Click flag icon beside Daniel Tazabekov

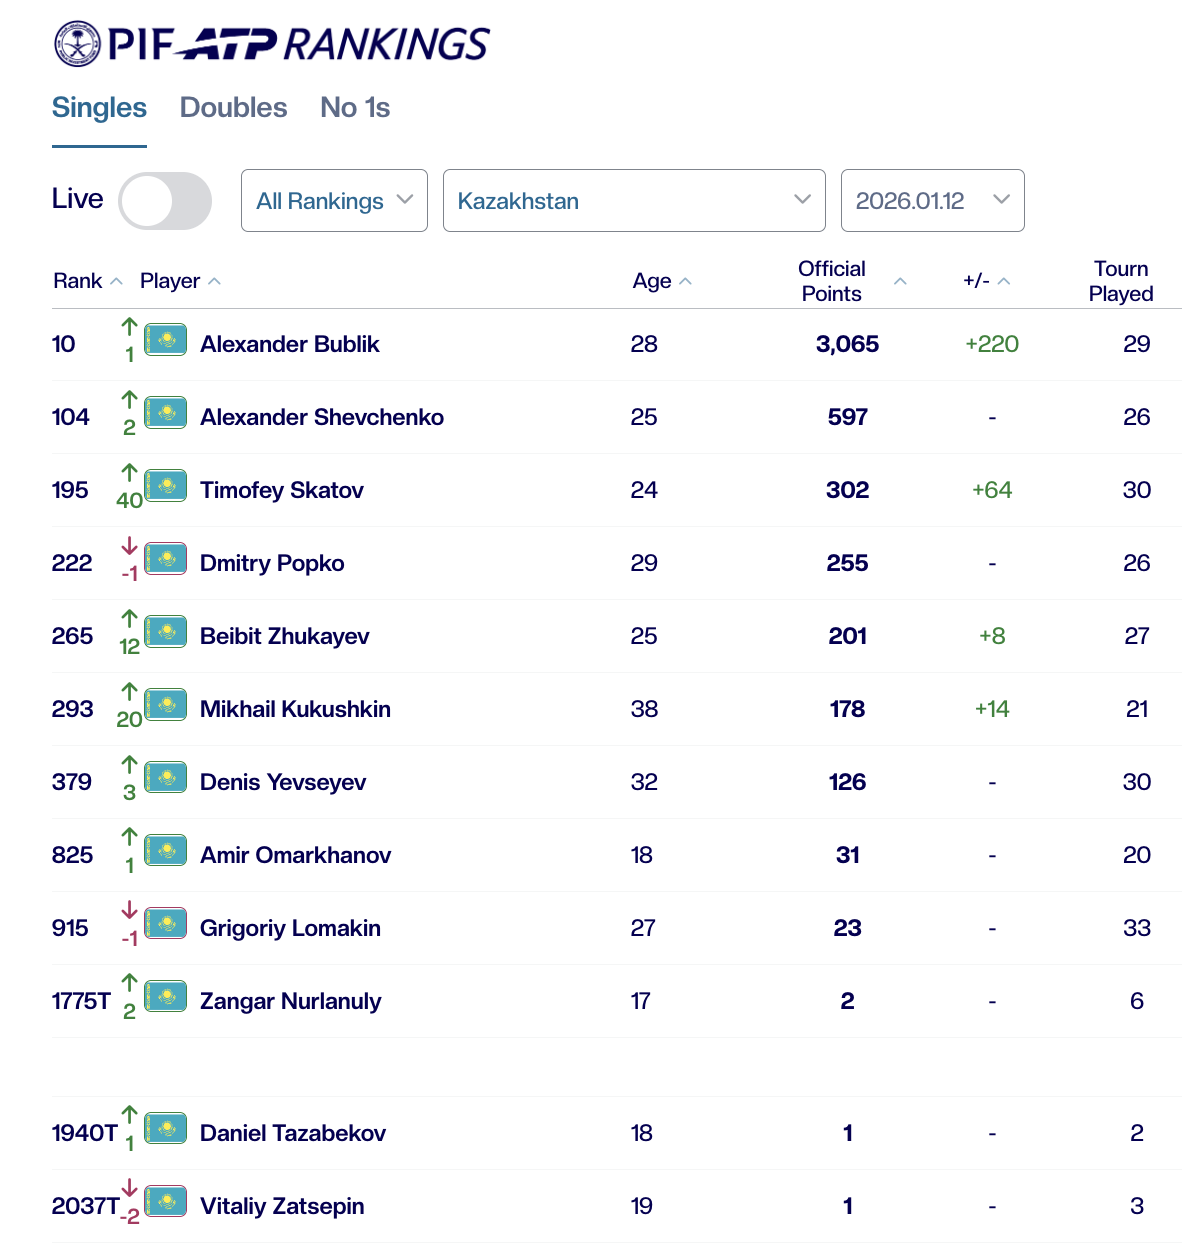tap(166, 1129)
